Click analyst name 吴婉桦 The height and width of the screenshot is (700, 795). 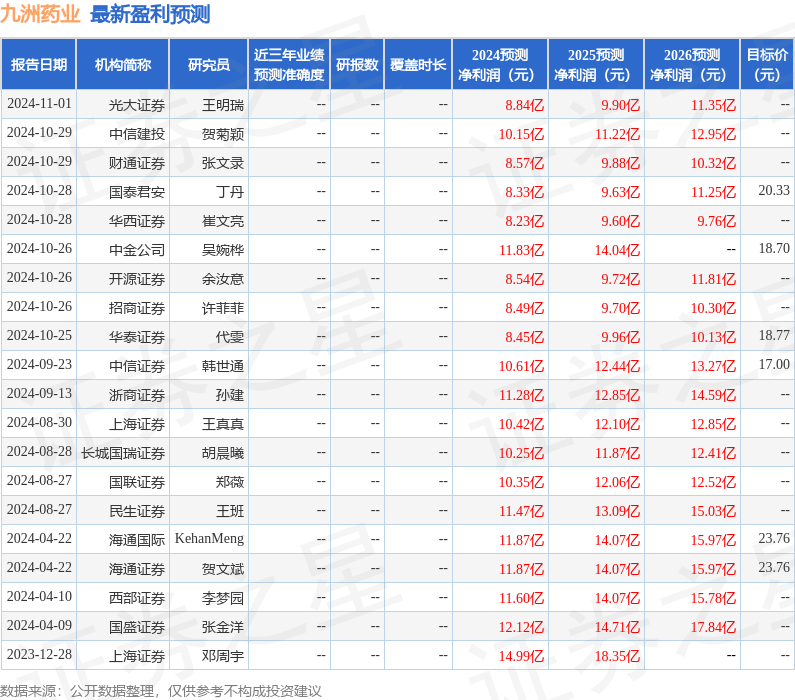tap(223, 250)
